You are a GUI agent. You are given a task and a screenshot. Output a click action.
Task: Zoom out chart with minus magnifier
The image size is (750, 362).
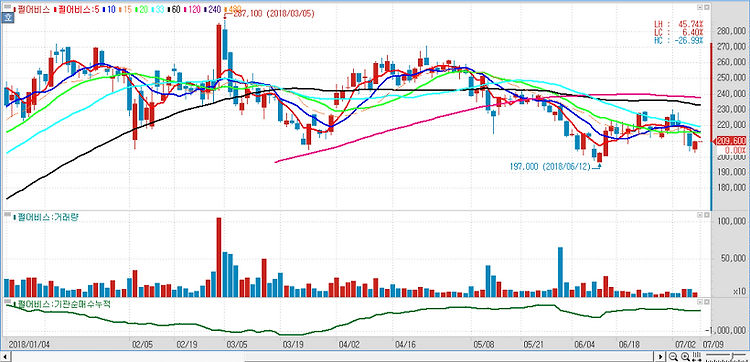[x=673, y=357]
